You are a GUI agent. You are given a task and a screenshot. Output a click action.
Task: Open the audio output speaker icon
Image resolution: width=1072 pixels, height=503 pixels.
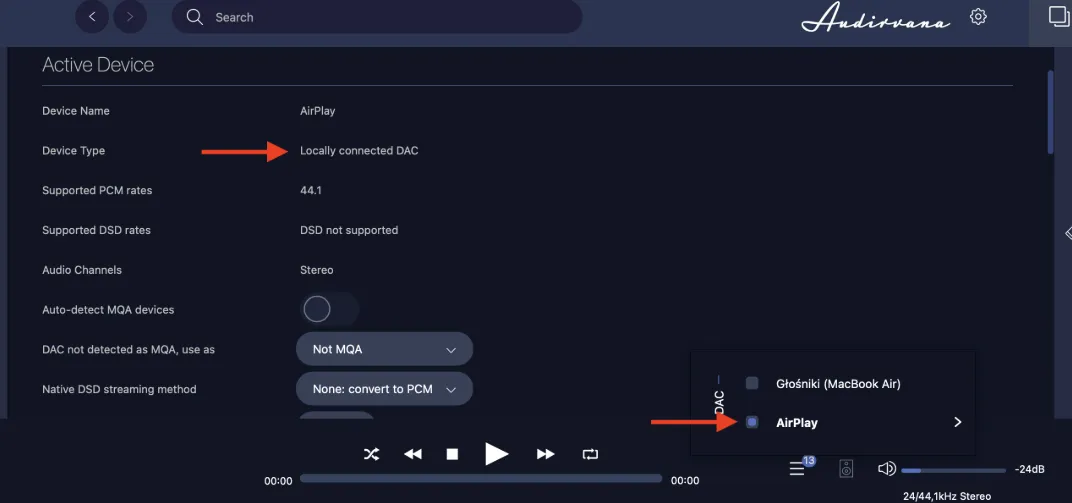coord(846,469)
